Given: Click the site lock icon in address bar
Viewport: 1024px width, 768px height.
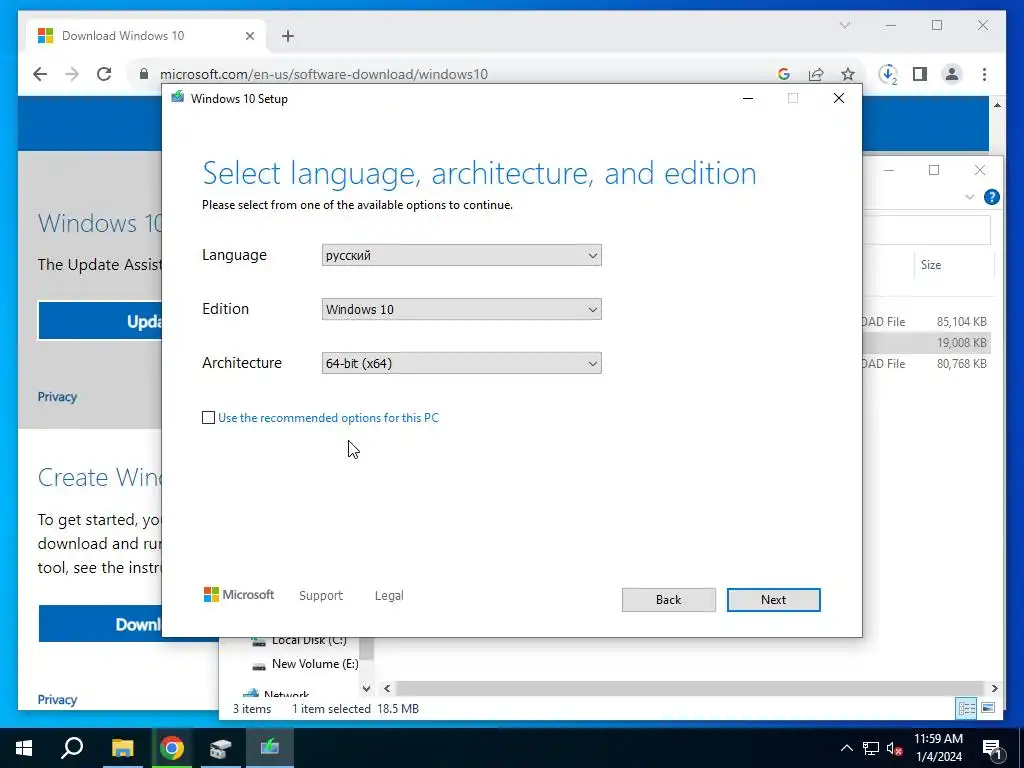Looking at the screenshot, I should click(144, 74).
